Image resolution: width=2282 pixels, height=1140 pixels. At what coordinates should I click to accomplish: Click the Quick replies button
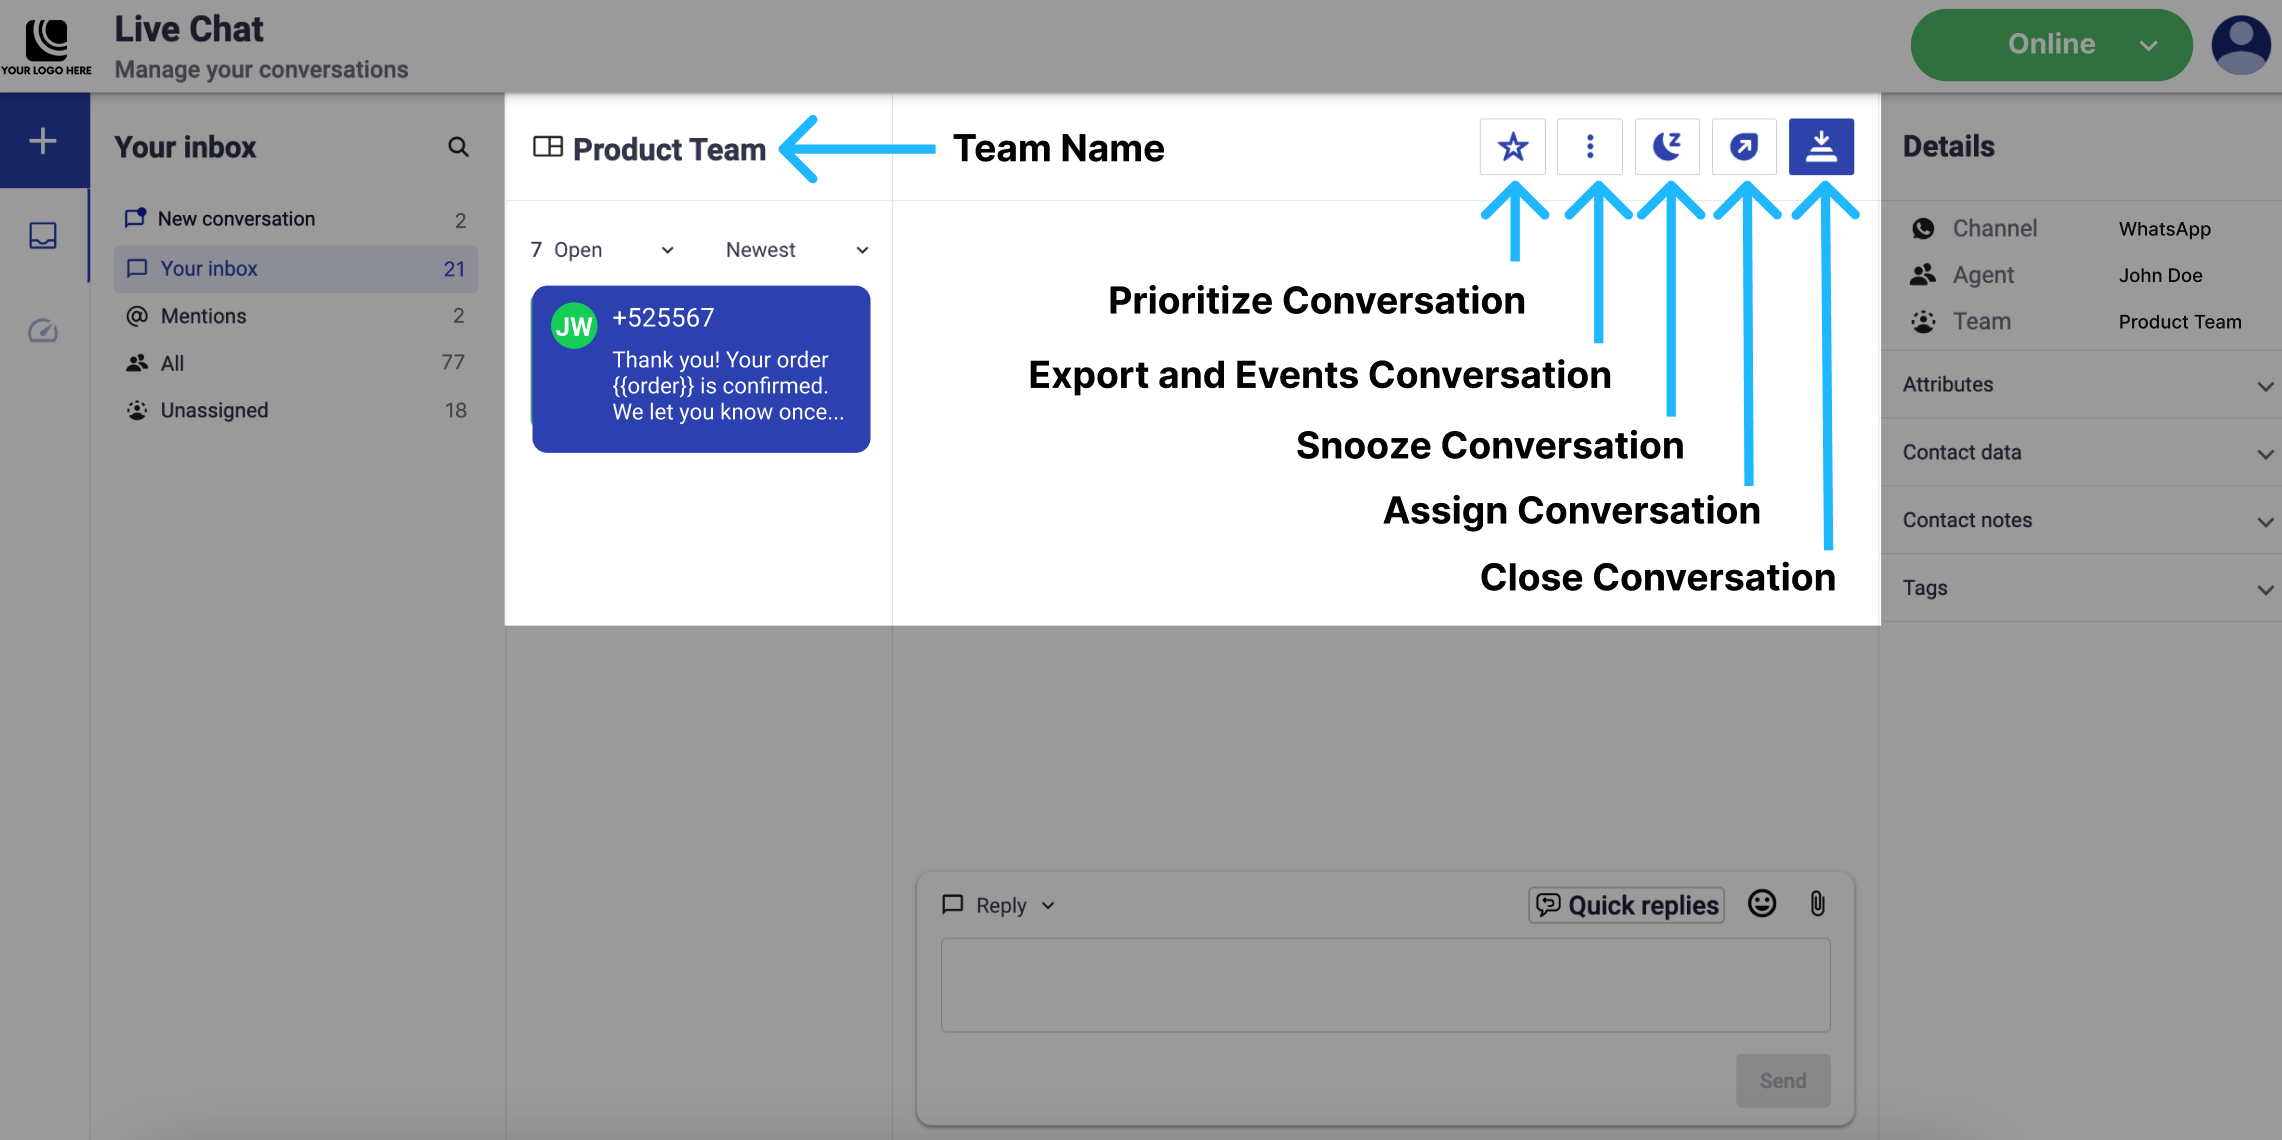click(1626, 905)
